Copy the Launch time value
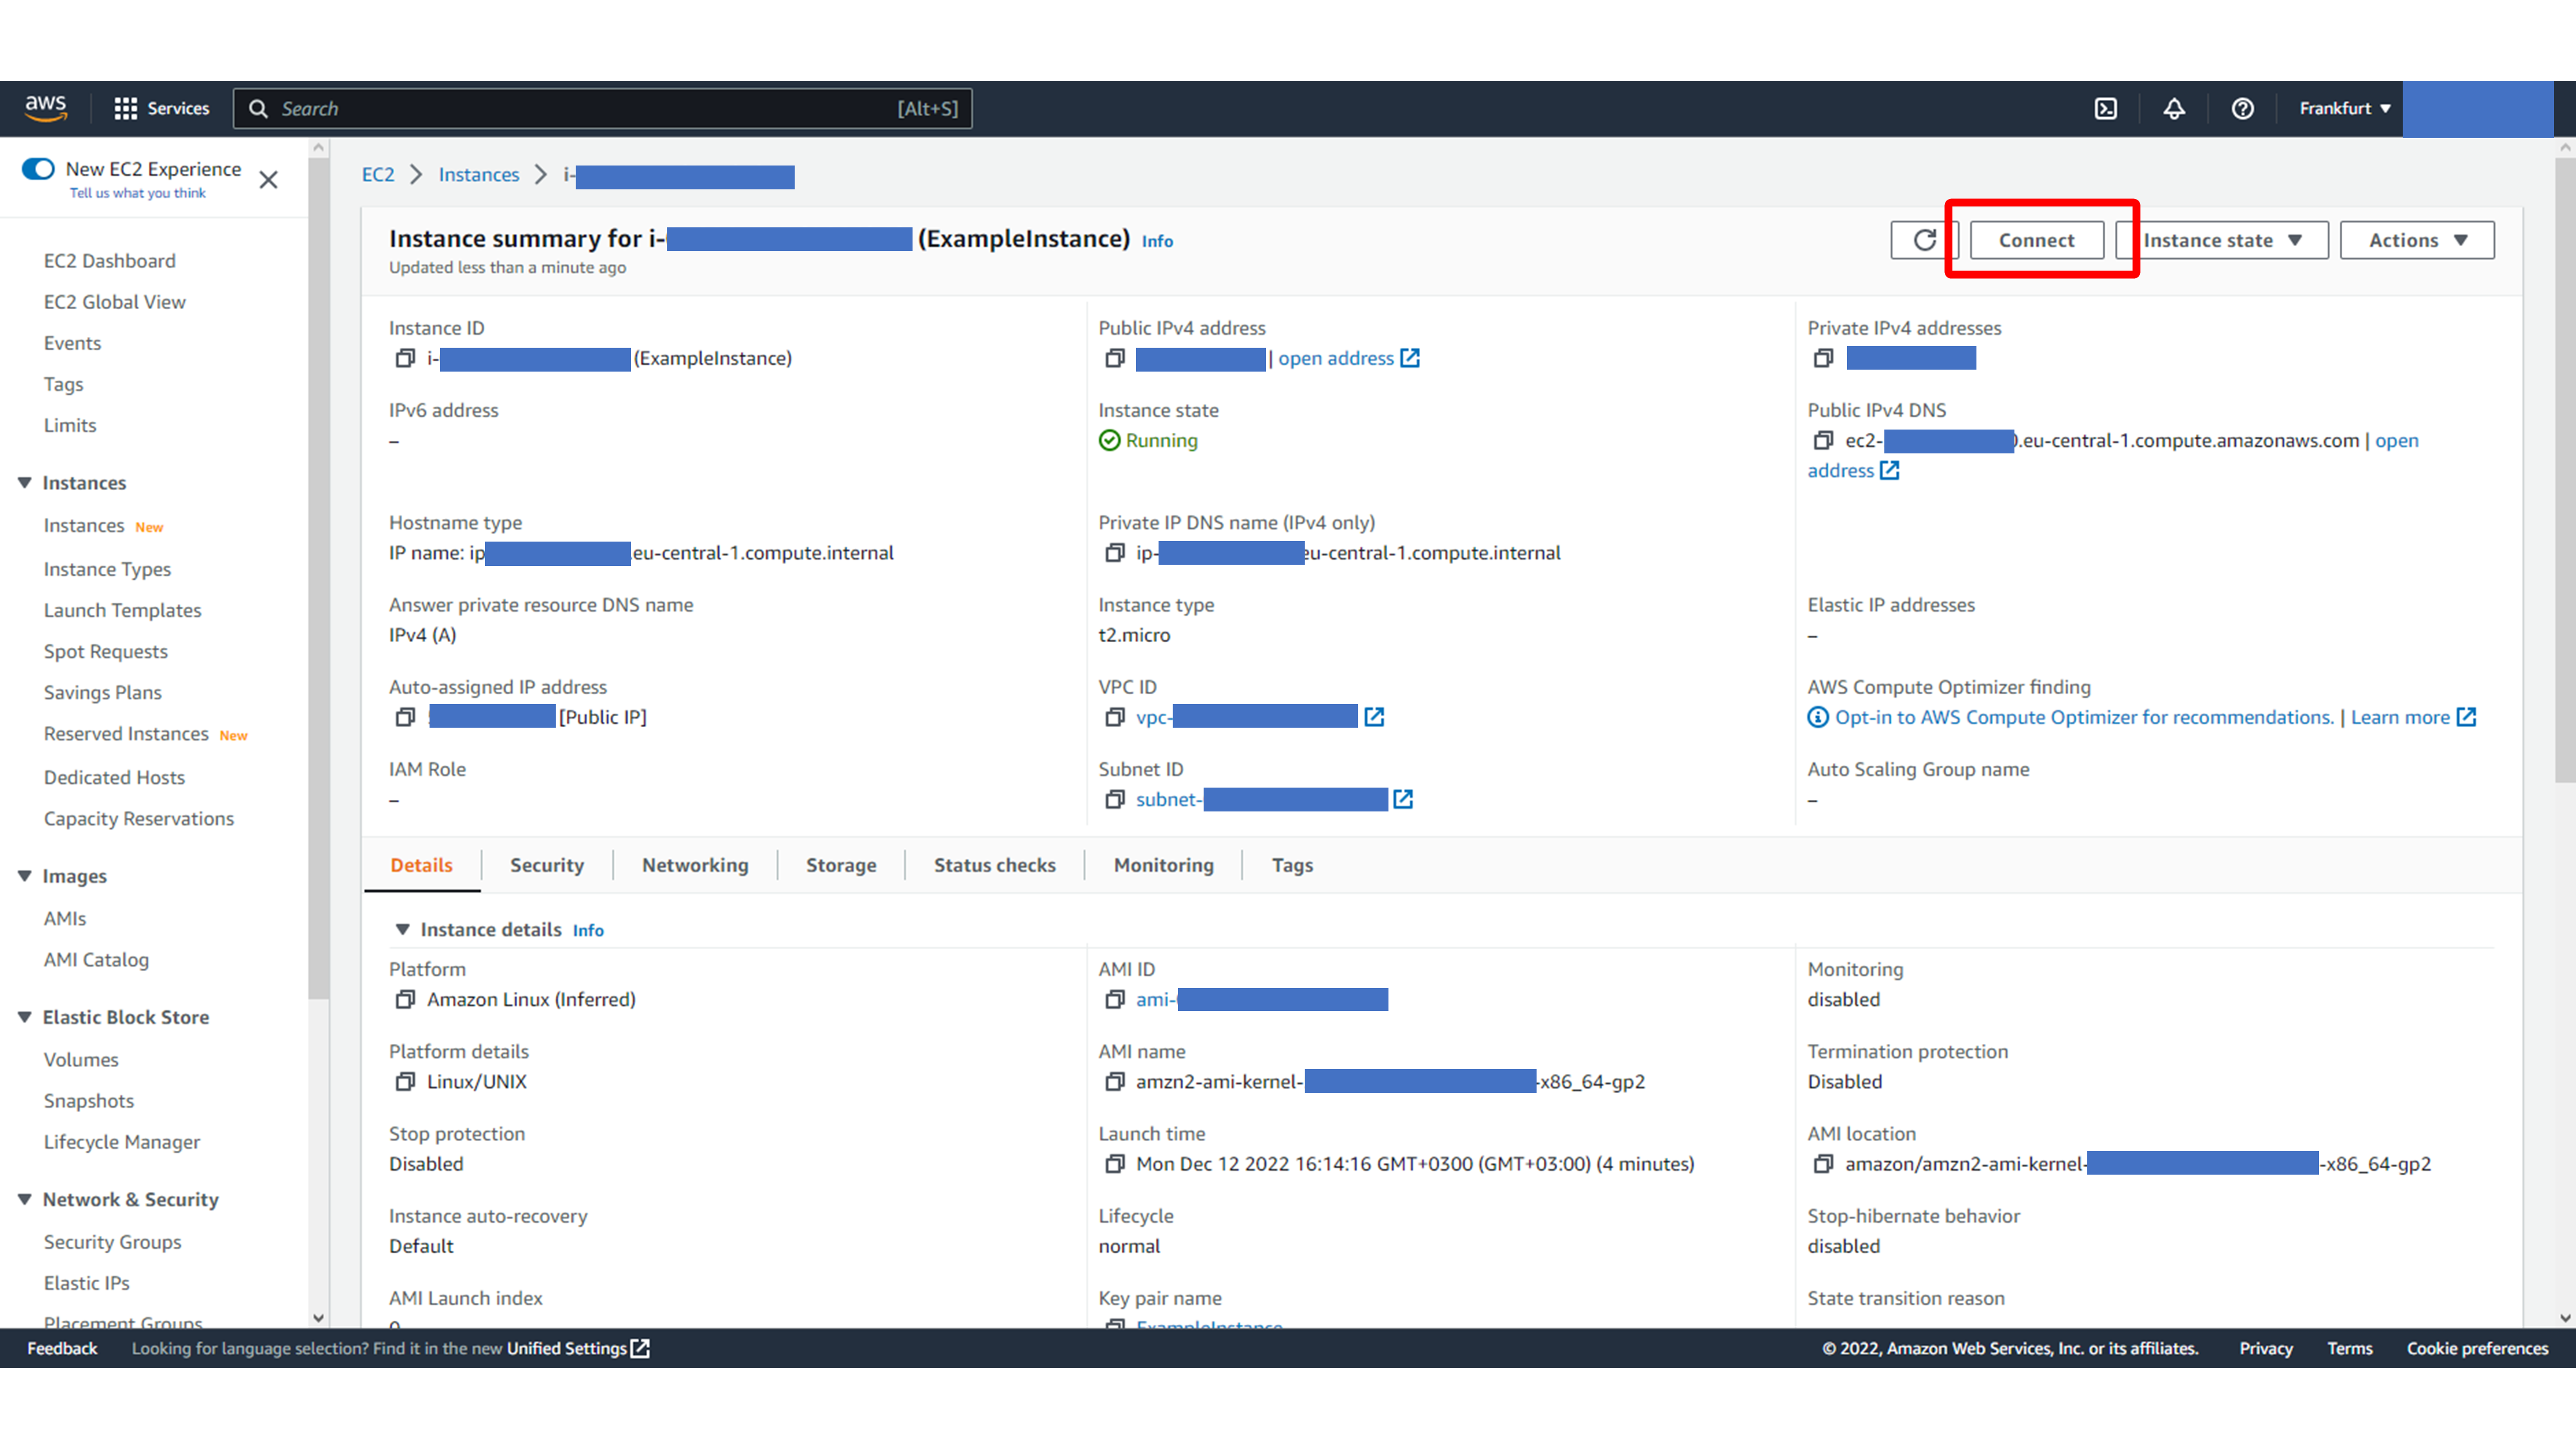 click(1115, 1164)
